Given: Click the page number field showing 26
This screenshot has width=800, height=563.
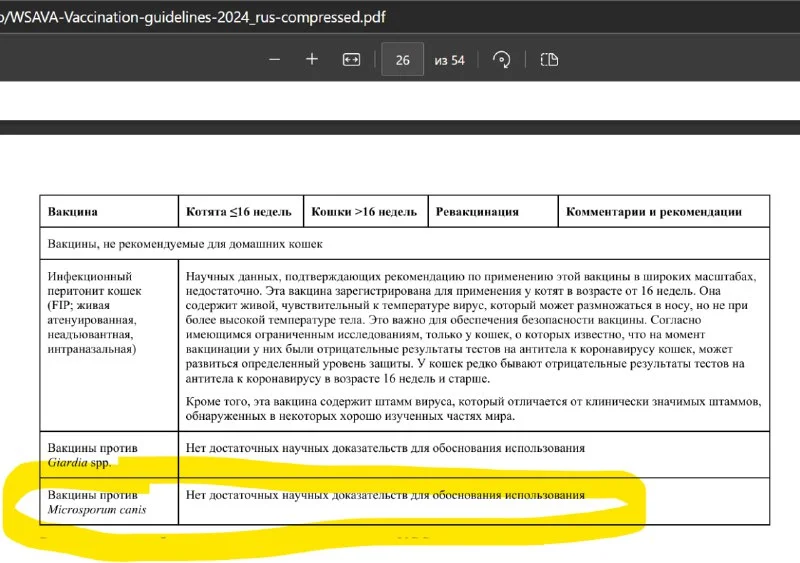Looking at the screenshot, I should [x=403, y=60].
